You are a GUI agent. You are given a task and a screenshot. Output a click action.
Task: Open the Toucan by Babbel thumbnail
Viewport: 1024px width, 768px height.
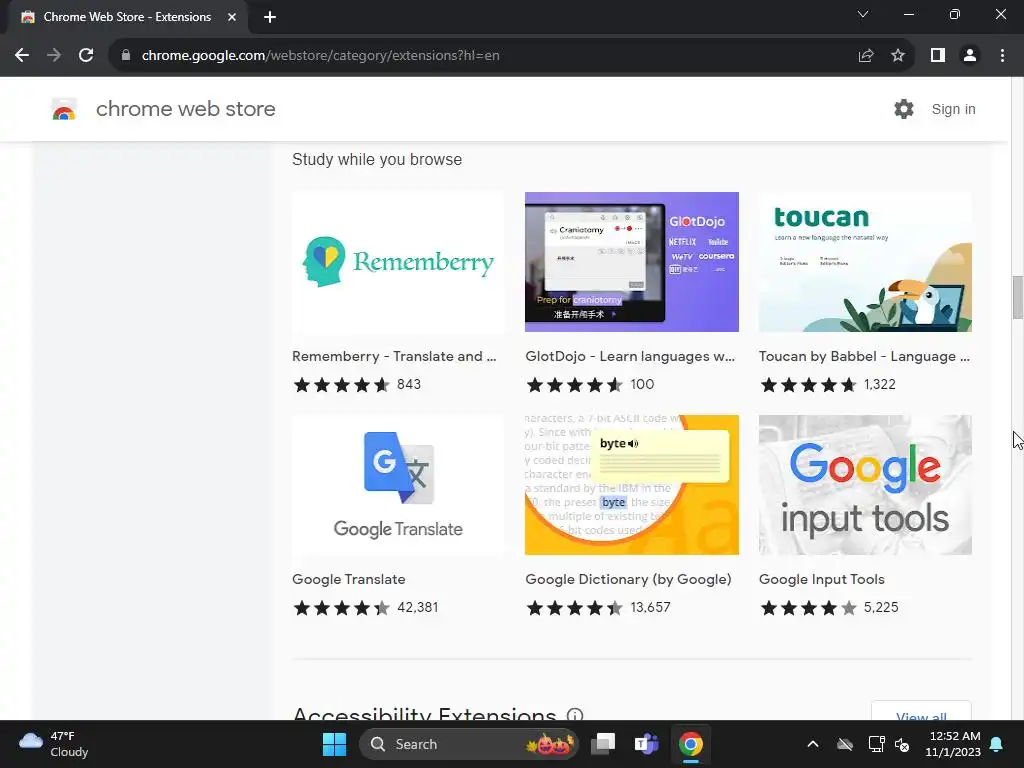click(865, 262)
